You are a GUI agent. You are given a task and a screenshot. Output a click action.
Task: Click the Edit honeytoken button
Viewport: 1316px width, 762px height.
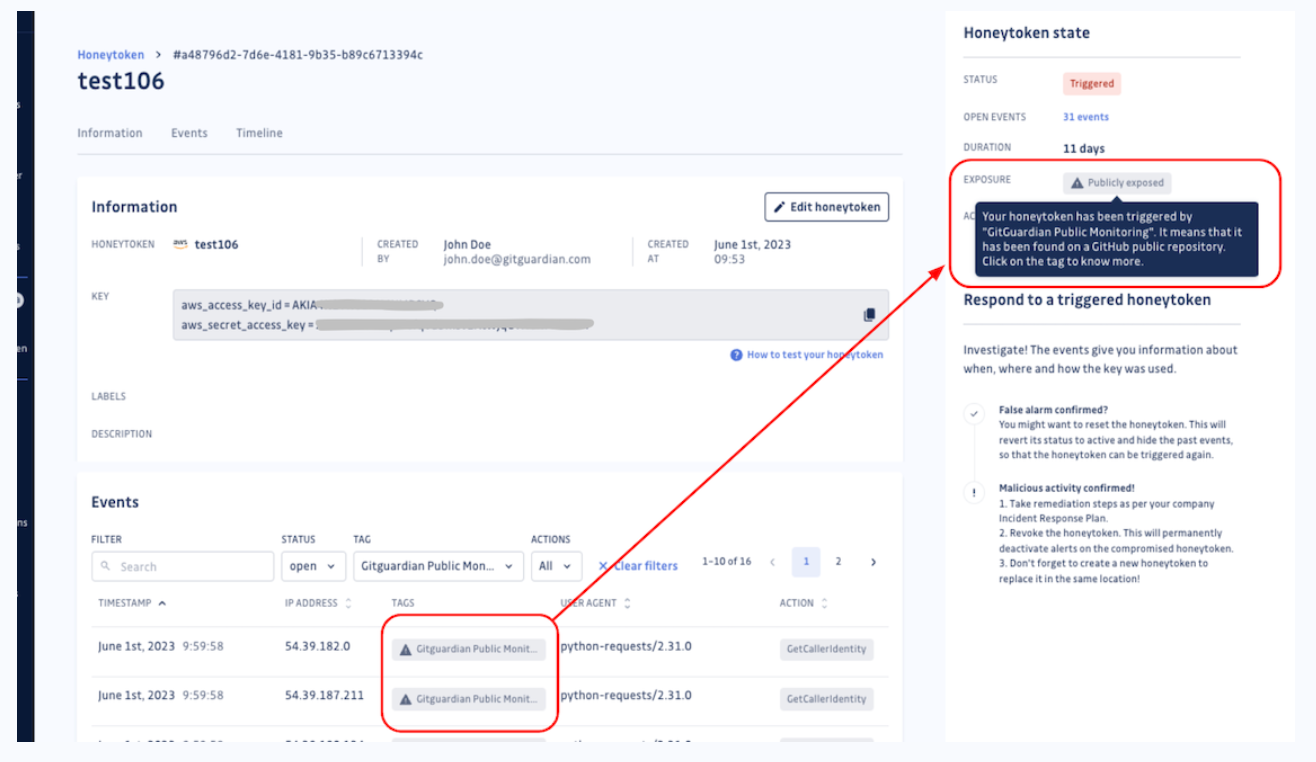click(826, 207)
